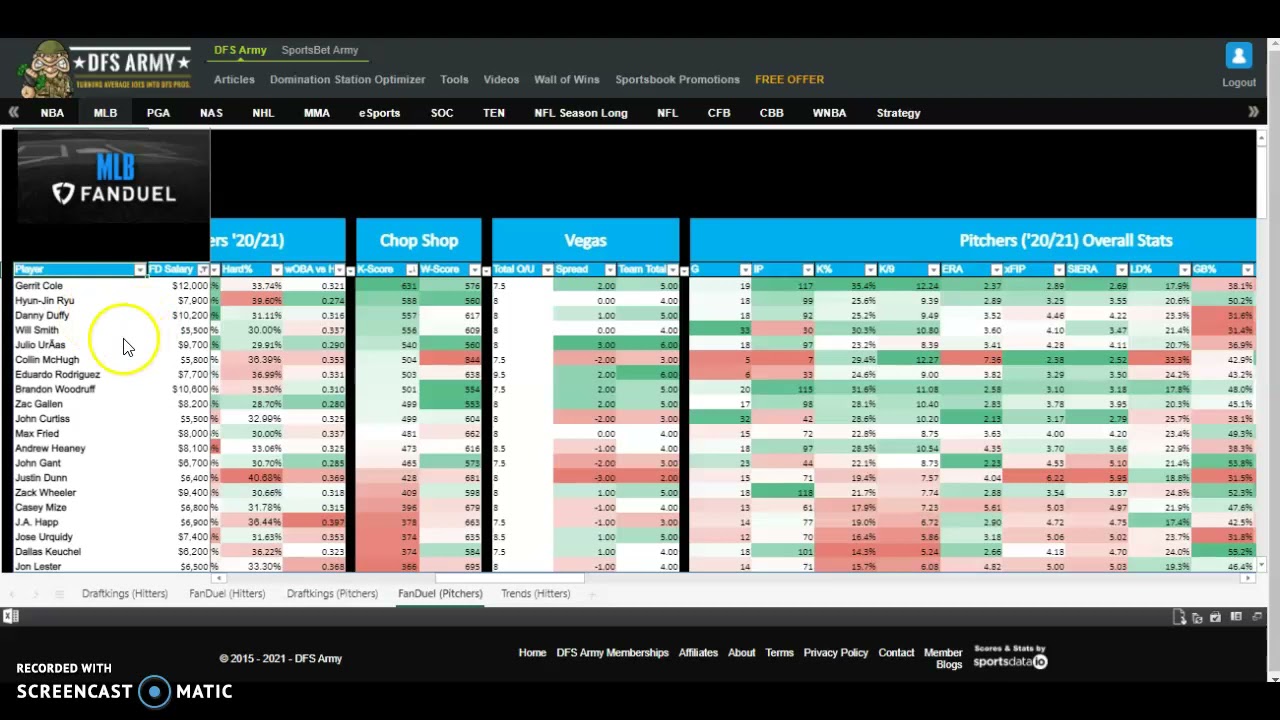This screenshot has width=1280, height=720.
Task: Switch to Trends (Hitters) sheet tab
Action: [536, 594]
